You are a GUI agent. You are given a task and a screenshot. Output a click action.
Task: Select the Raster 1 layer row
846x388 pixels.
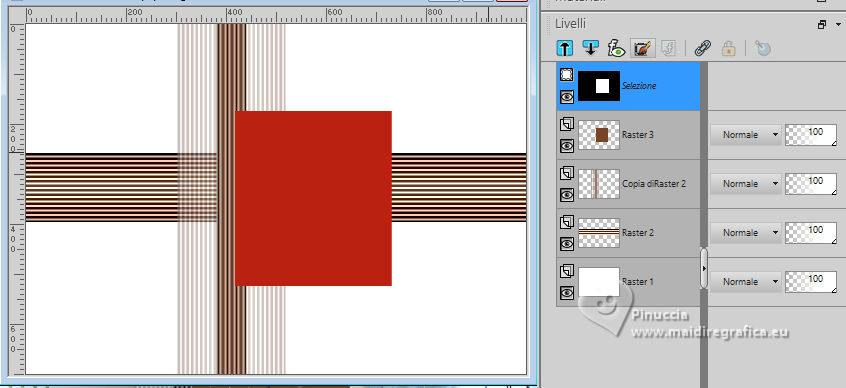pyautogui.click(x=629, y=282)
